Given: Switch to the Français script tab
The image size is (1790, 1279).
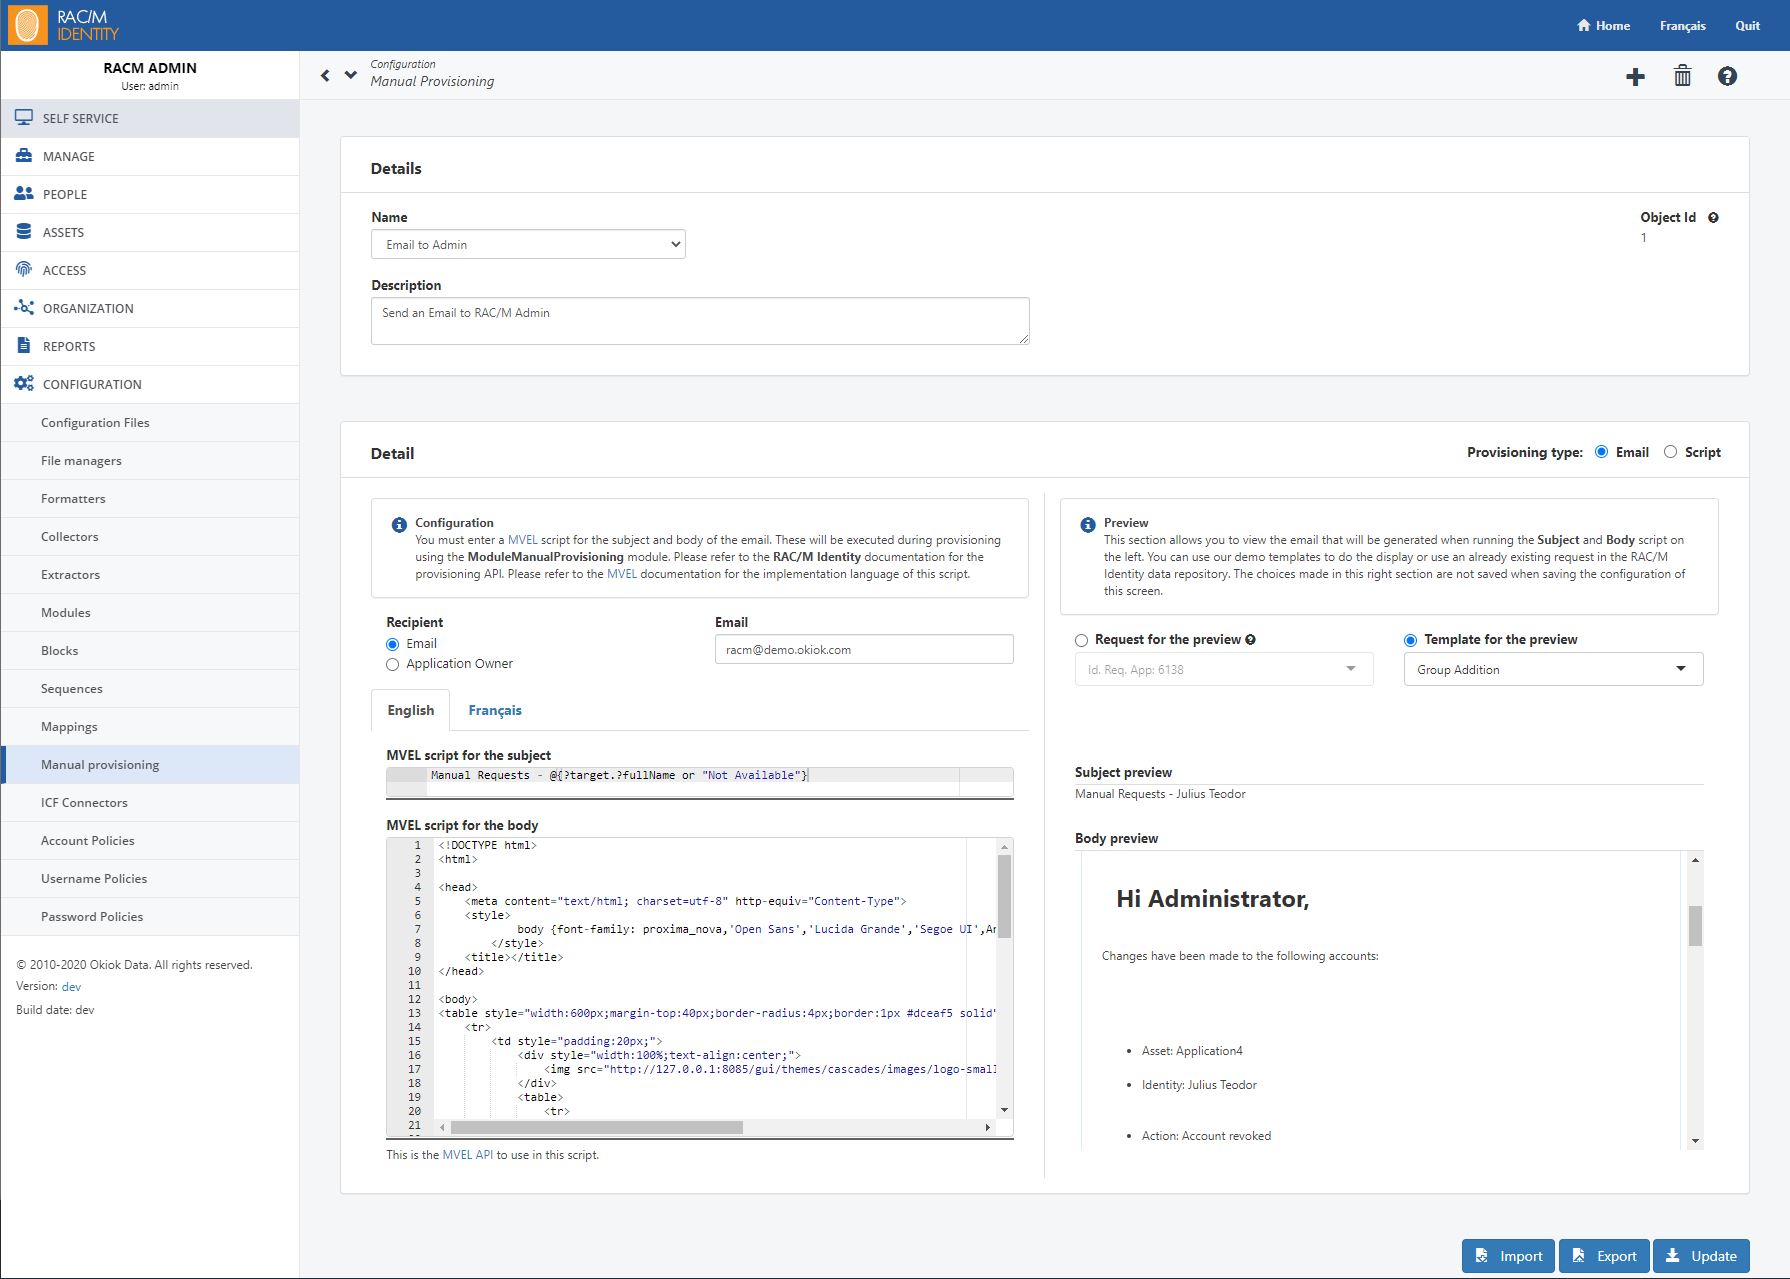Looking at the screenshot, I should [x=495, y=710].
